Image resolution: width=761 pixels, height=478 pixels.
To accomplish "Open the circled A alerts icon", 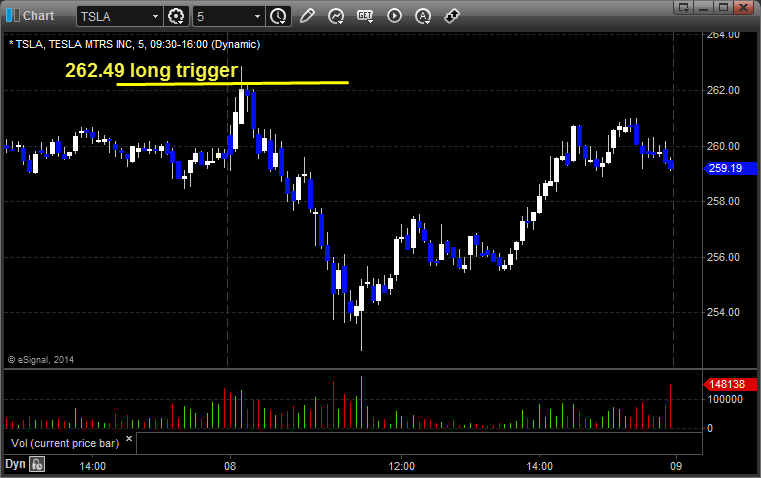I will (423, 16).
